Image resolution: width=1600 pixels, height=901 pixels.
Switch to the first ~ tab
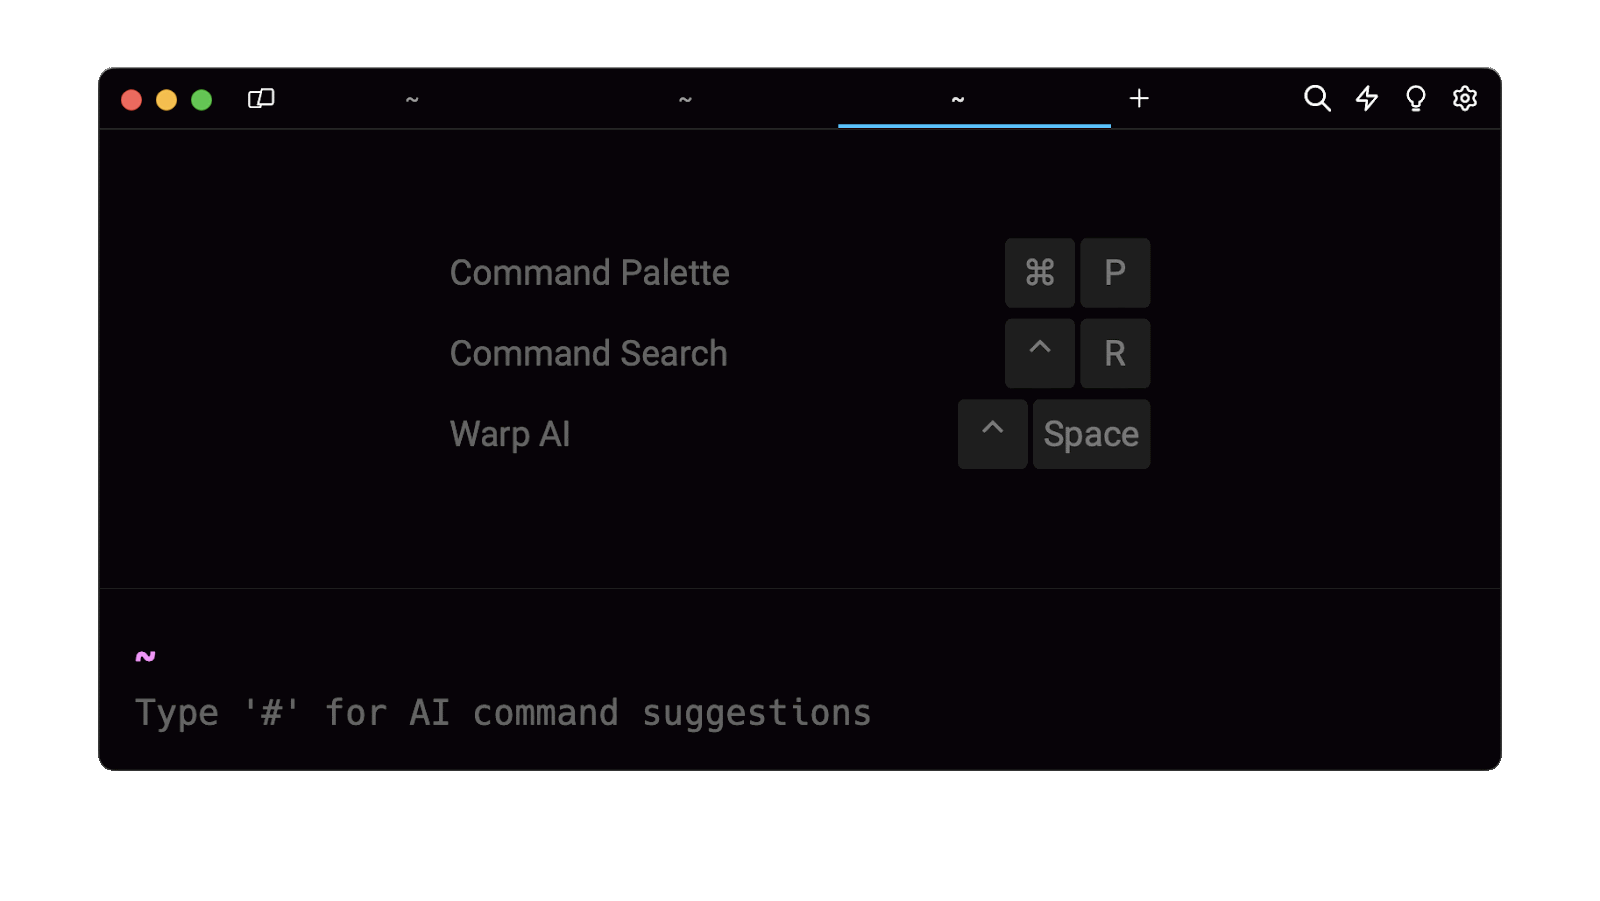point(412,100)
